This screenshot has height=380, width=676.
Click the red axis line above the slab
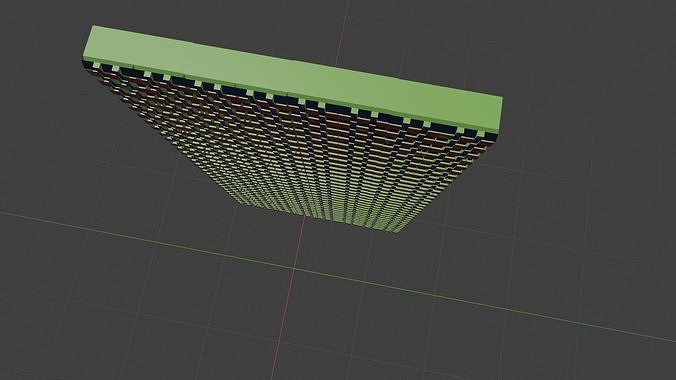click(x=343, y=30)
